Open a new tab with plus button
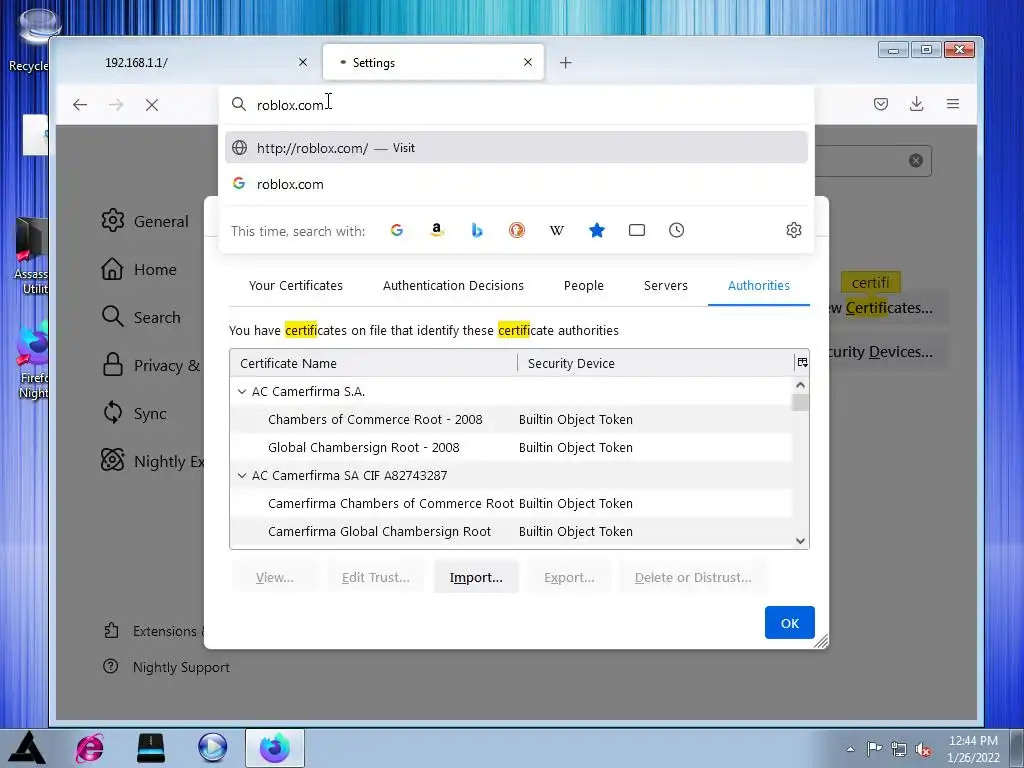The width and height of the screenshot is (1024, 768). coord(566,63)
